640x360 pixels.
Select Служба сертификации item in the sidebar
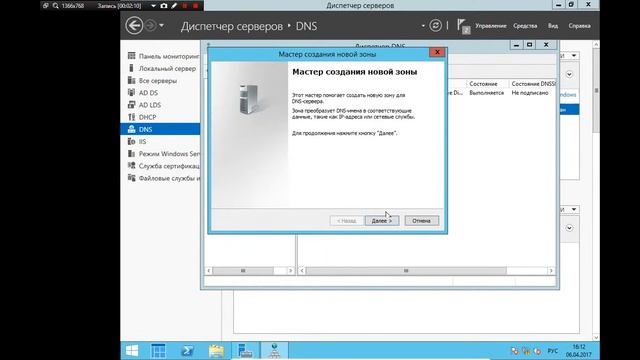point(160,166)
